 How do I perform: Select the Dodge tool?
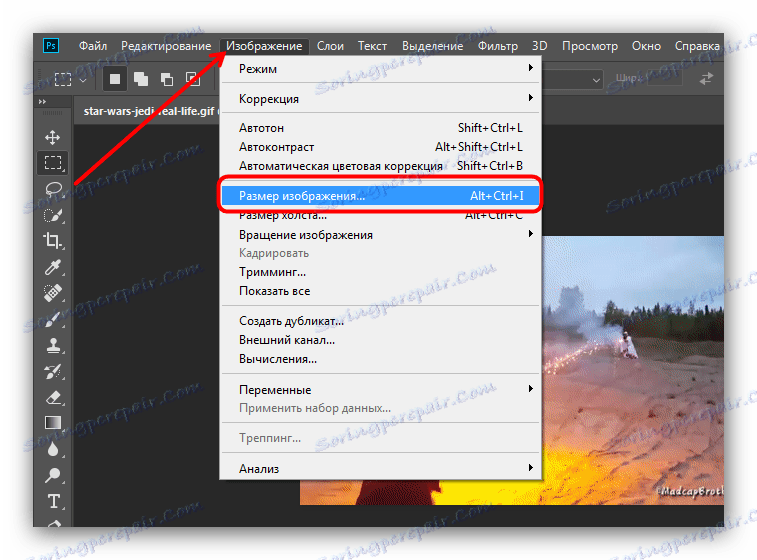click(x=53, y=475)
